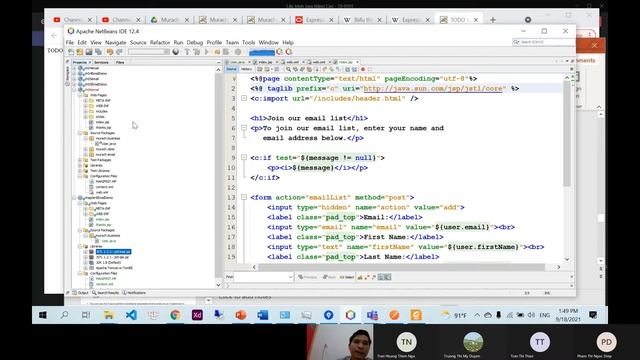Open the Profile menu
Image resolution: width=640 pixels, height=360 pixels.
coord(214,42)
